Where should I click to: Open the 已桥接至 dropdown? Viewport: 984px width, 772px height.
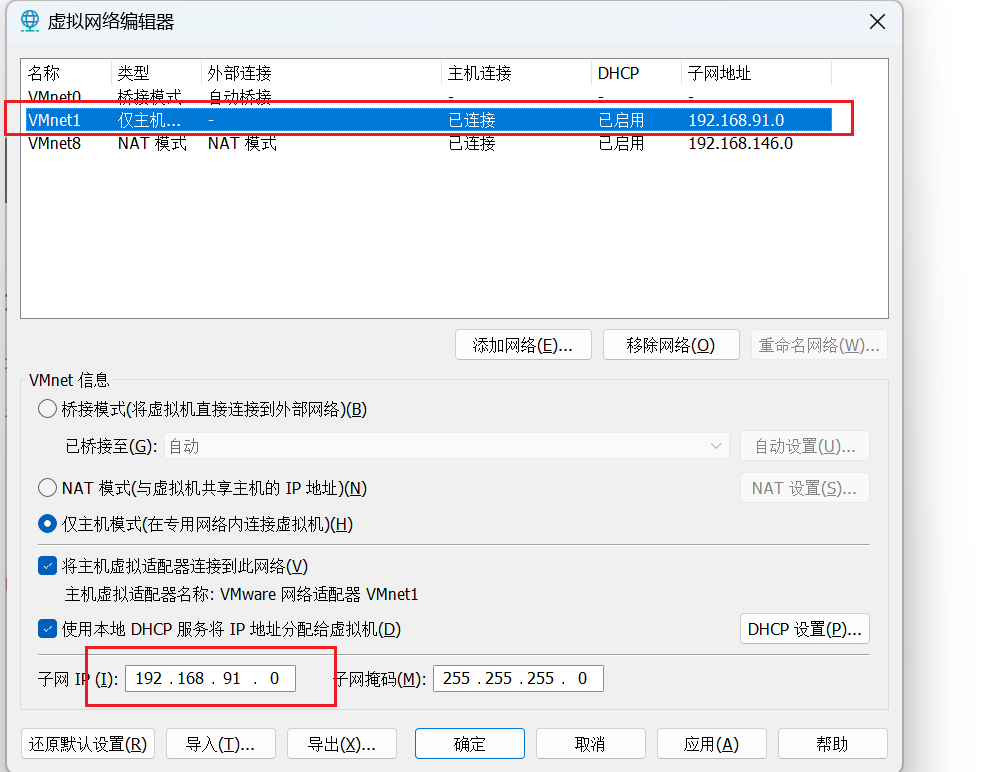click(446, 446)
